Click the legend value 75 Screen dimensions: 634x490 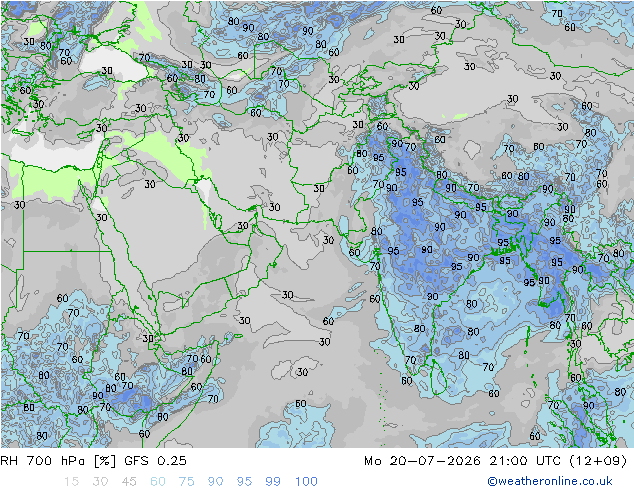[x=186, y=482]
